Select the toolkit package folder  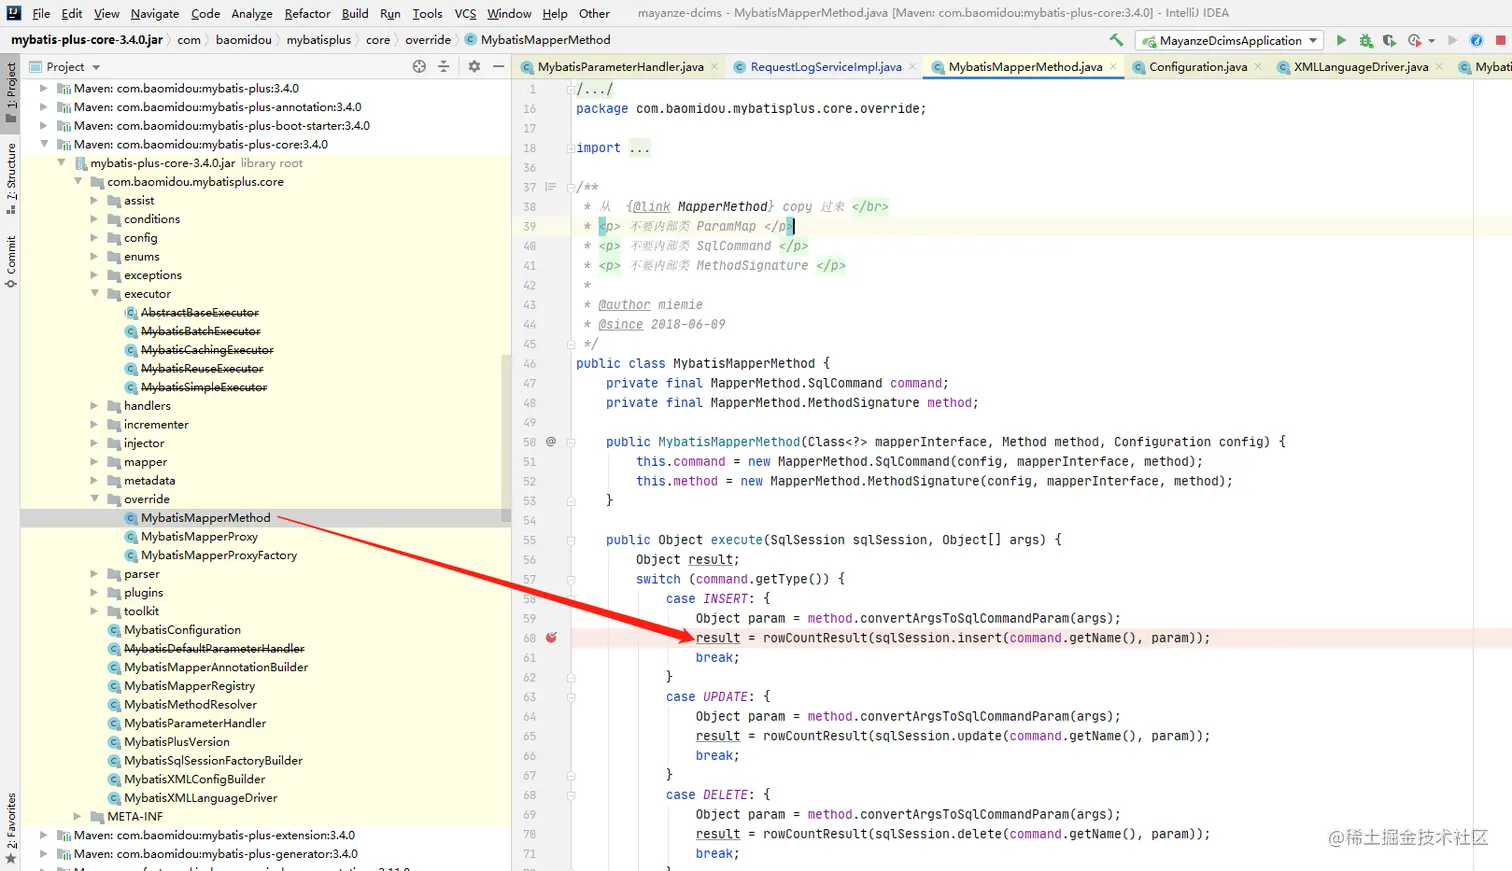click(x=141, y=611)
